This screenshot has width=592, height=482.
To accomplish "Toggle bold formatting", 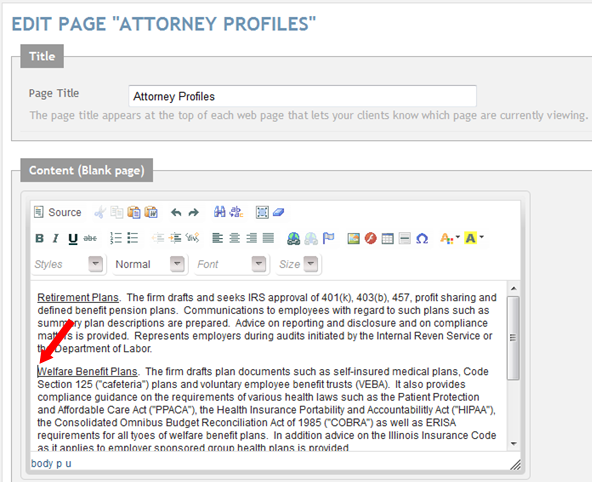I will (39, 238).
